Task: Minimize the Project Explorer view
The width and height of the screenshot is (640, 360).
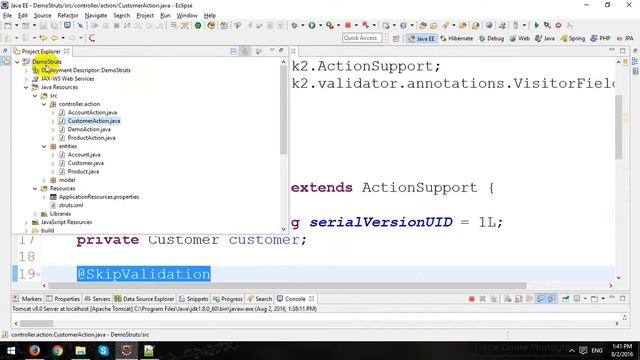Action: 272,51
